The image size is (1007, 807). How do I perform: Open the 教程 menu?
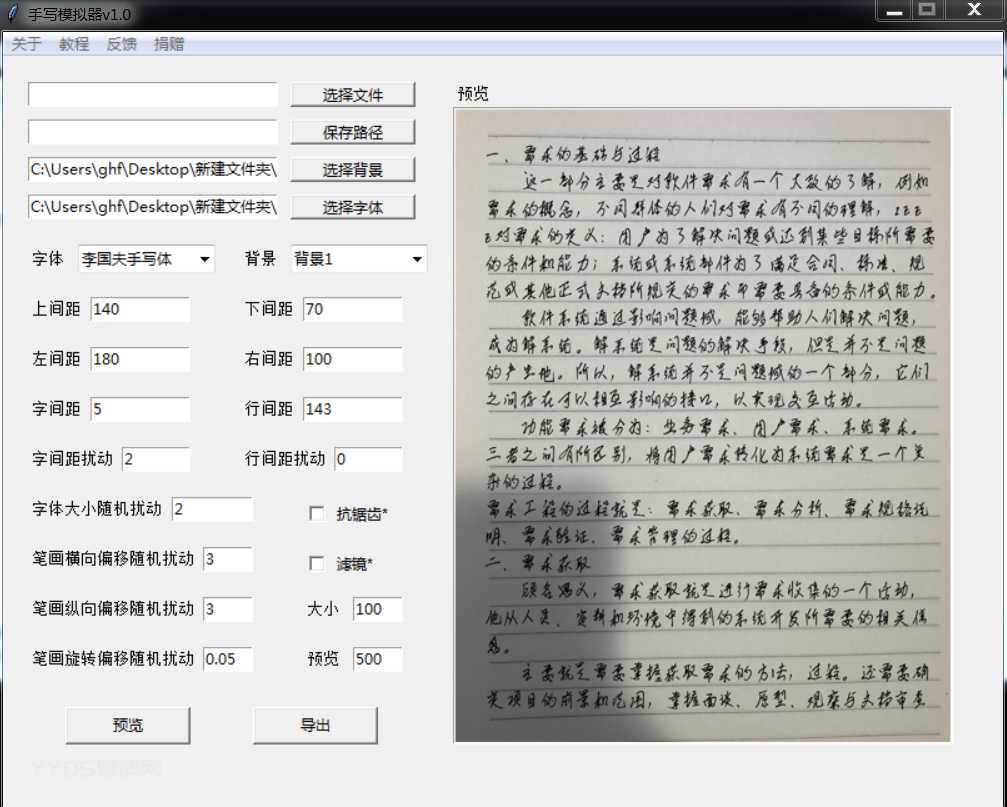[x=74, y=44]
